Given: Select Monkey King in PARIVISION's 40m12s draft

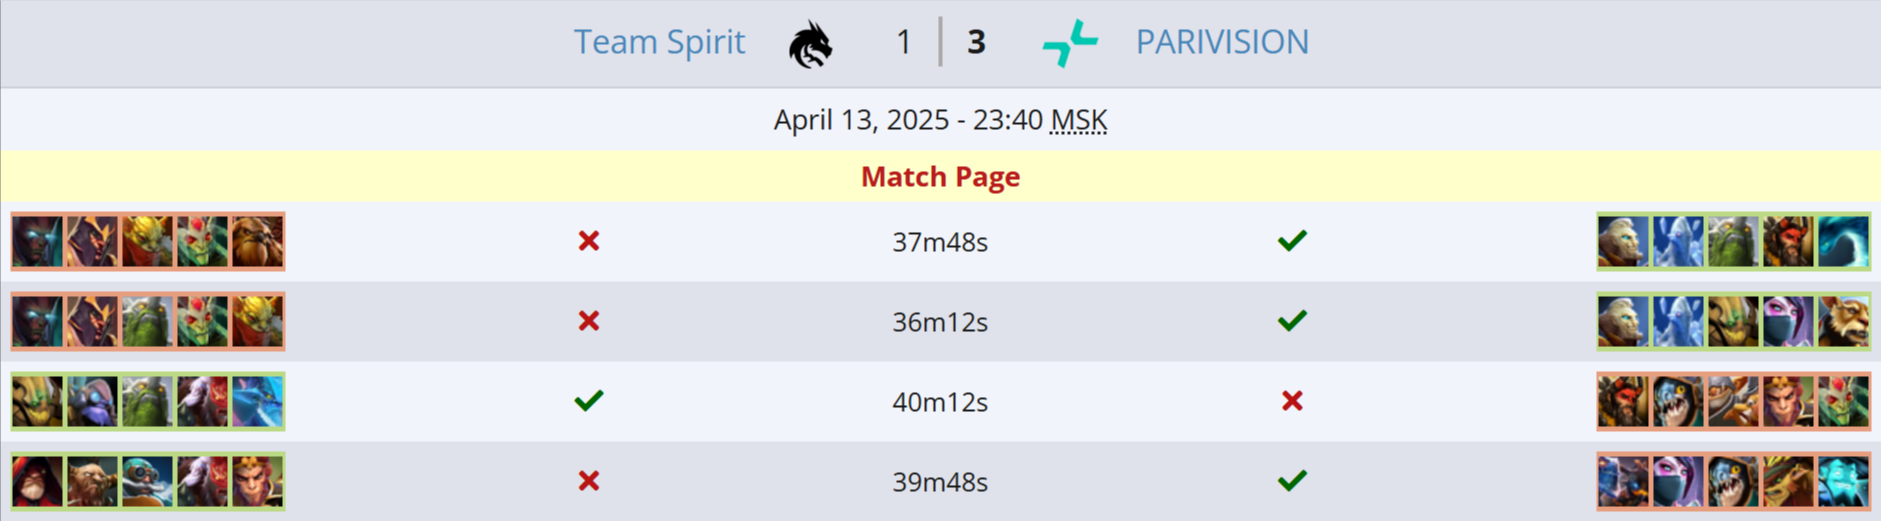Looking at the screenshot, I should 1787,402.
